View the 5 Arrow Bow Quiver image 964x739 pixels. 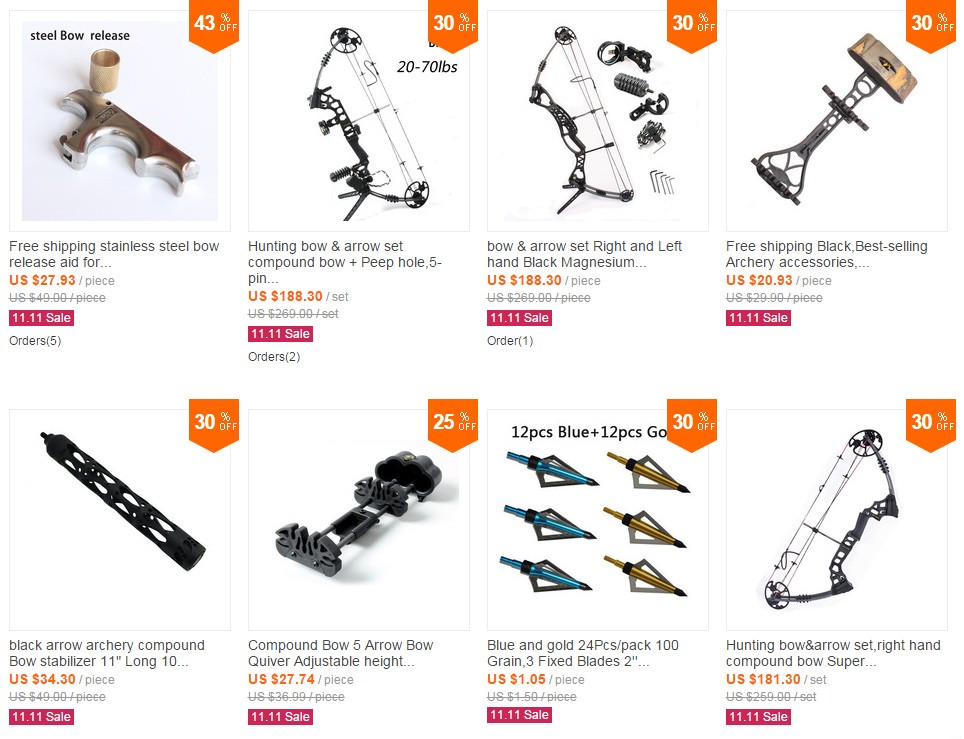point(358,520)
